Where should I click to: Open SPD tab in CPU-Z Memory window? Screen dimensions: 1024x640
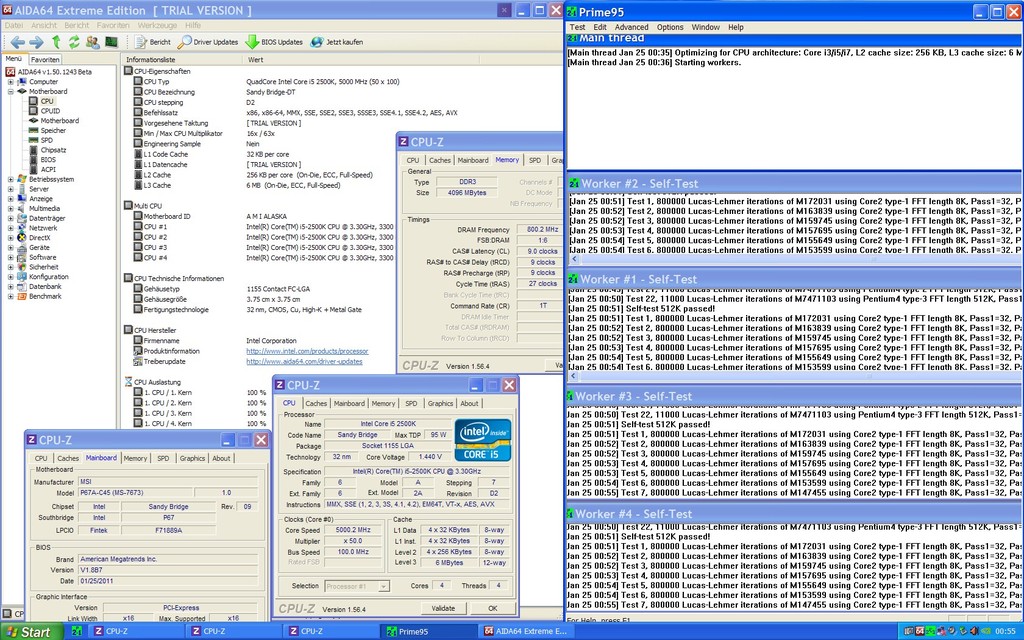(535, 160)
